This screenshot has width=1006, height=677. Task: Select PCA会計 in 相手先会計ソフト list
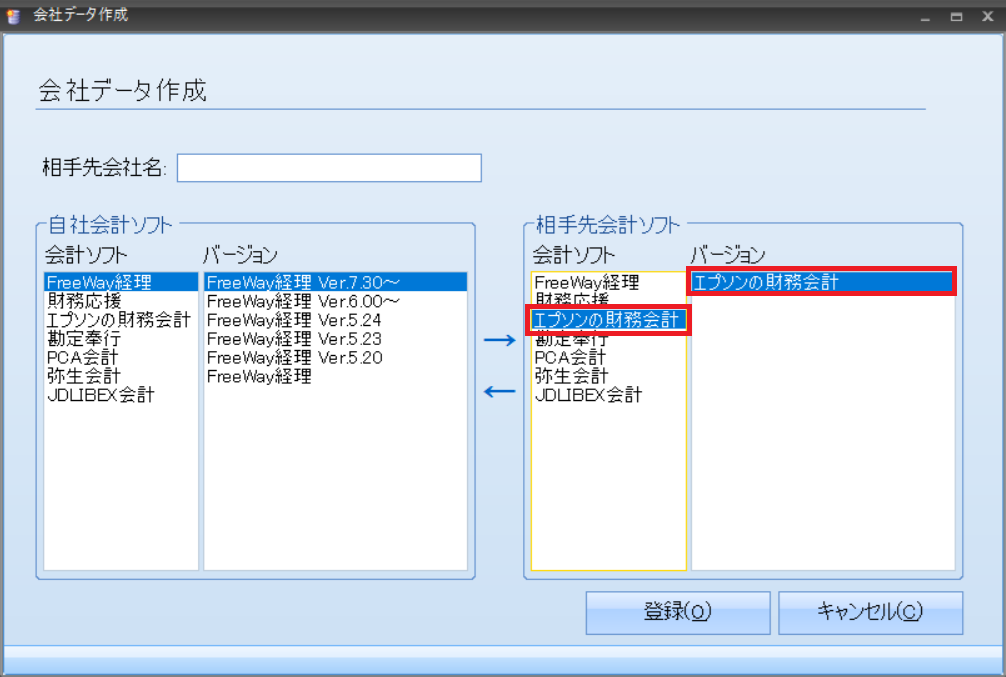click(570, 358)
